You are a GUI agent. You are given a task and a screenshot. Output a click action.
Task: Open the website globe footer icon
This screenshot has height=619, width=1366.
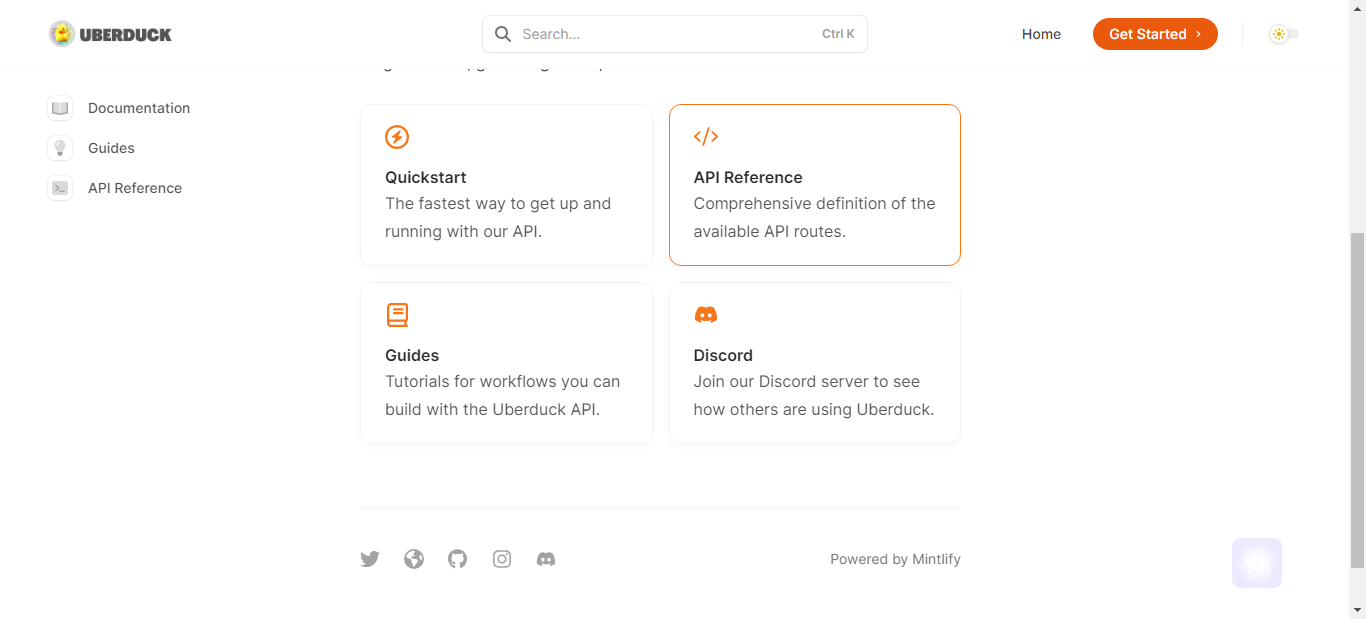coord(414,559)
